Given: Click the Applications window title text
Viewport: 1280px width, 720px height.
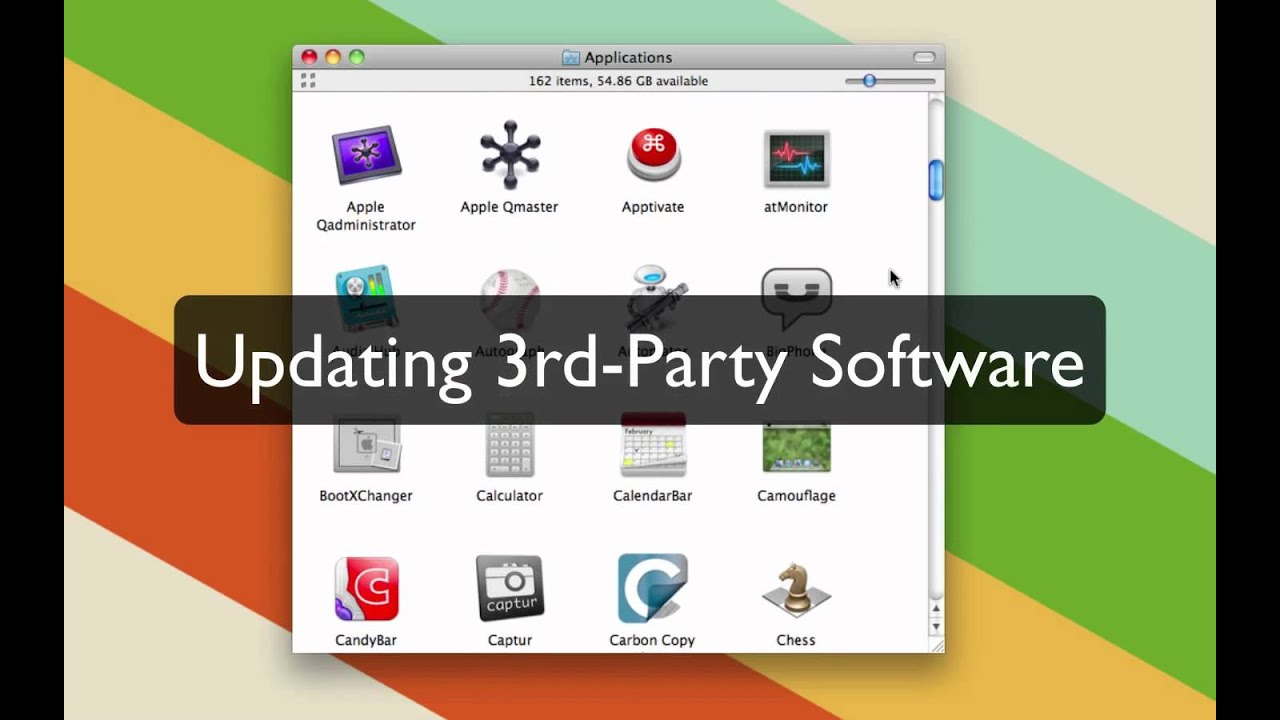Looking at the screenshot, I should click(x=628, y=58).
